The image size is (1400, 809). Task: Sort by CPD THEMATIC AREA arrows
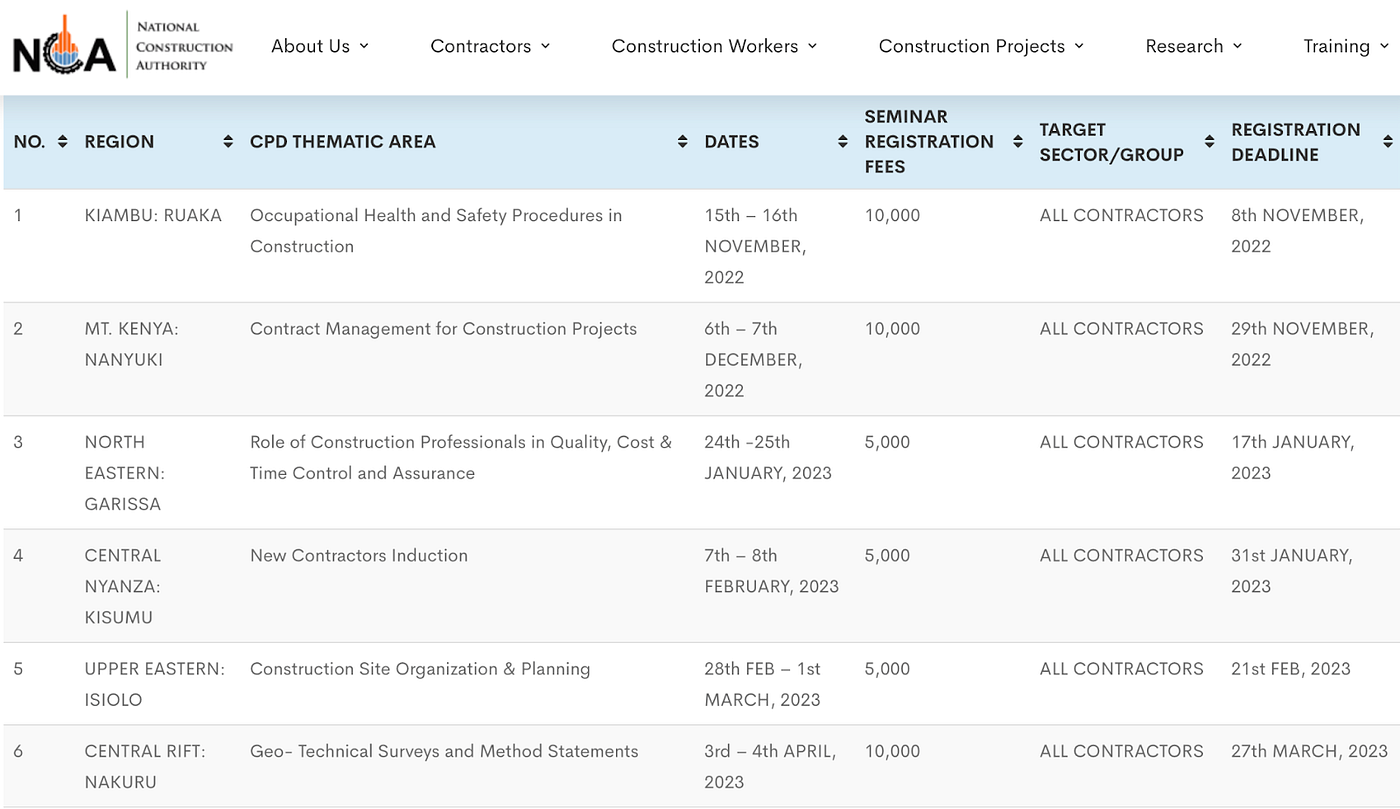tap(683, 142)
